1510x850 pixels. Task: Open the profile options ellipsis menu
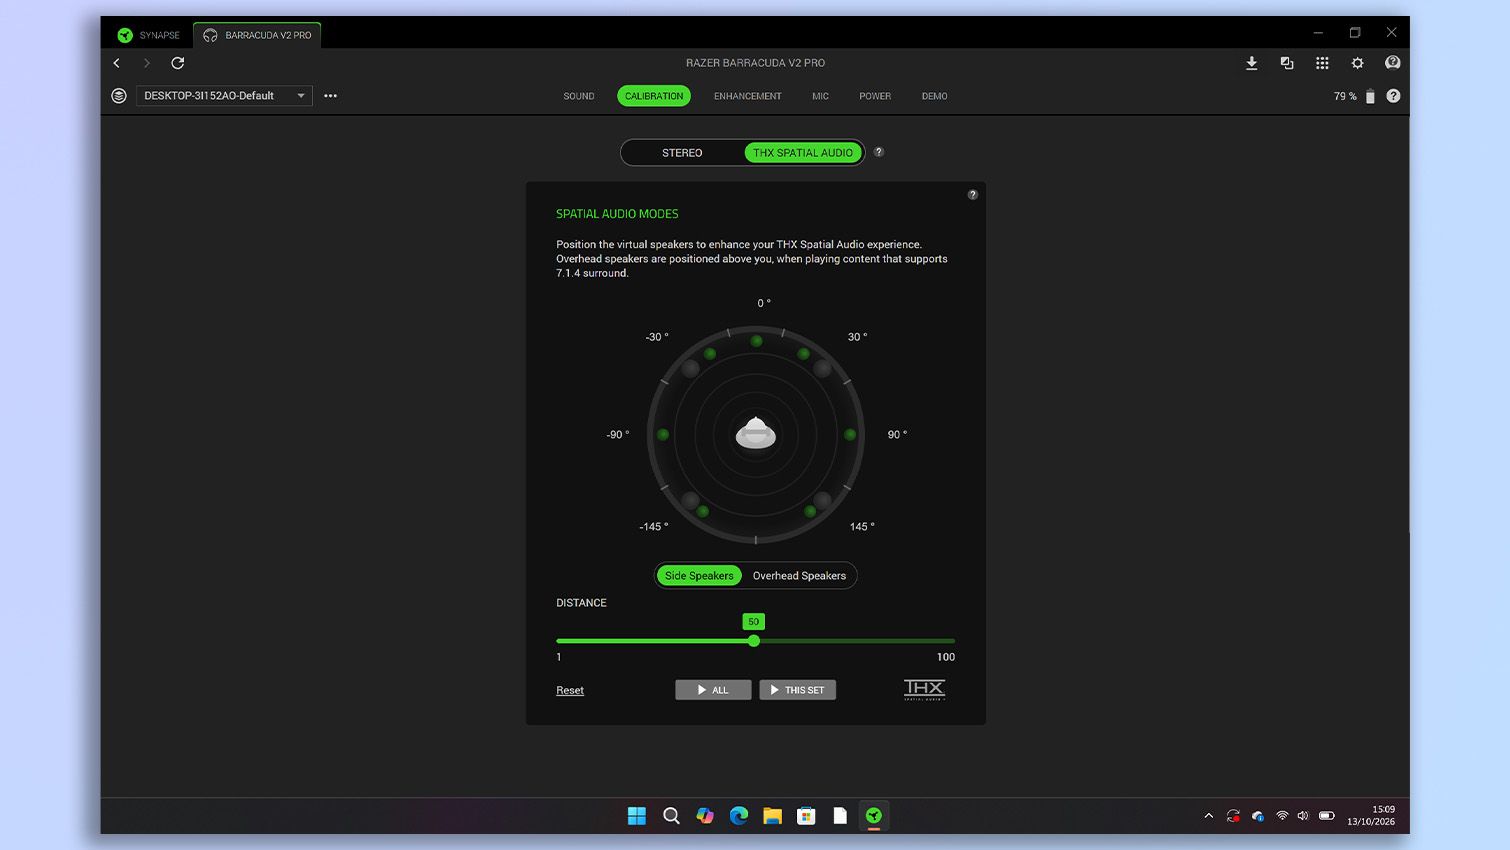331,96
